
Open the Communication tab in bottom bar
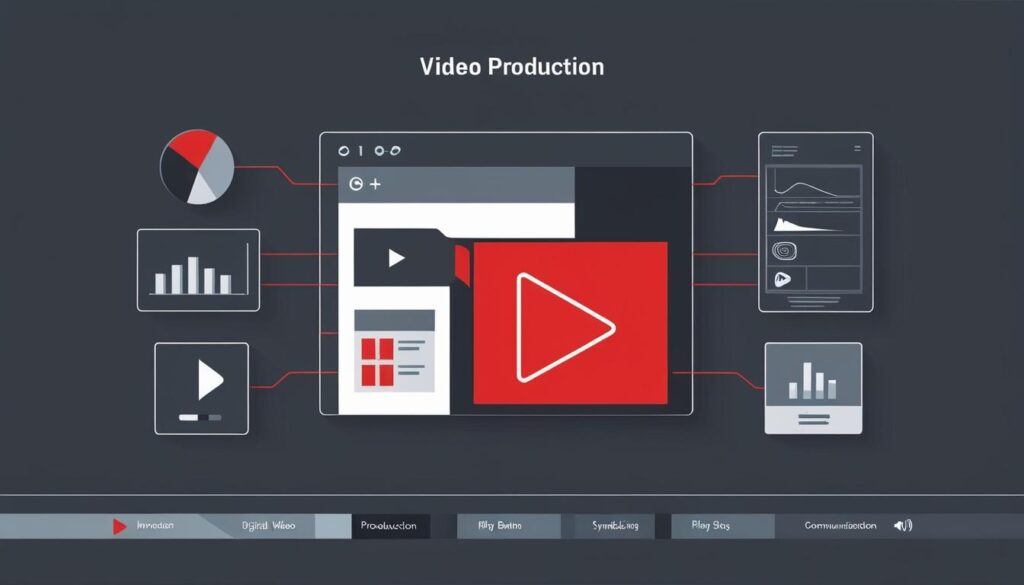tap(840, 526)
